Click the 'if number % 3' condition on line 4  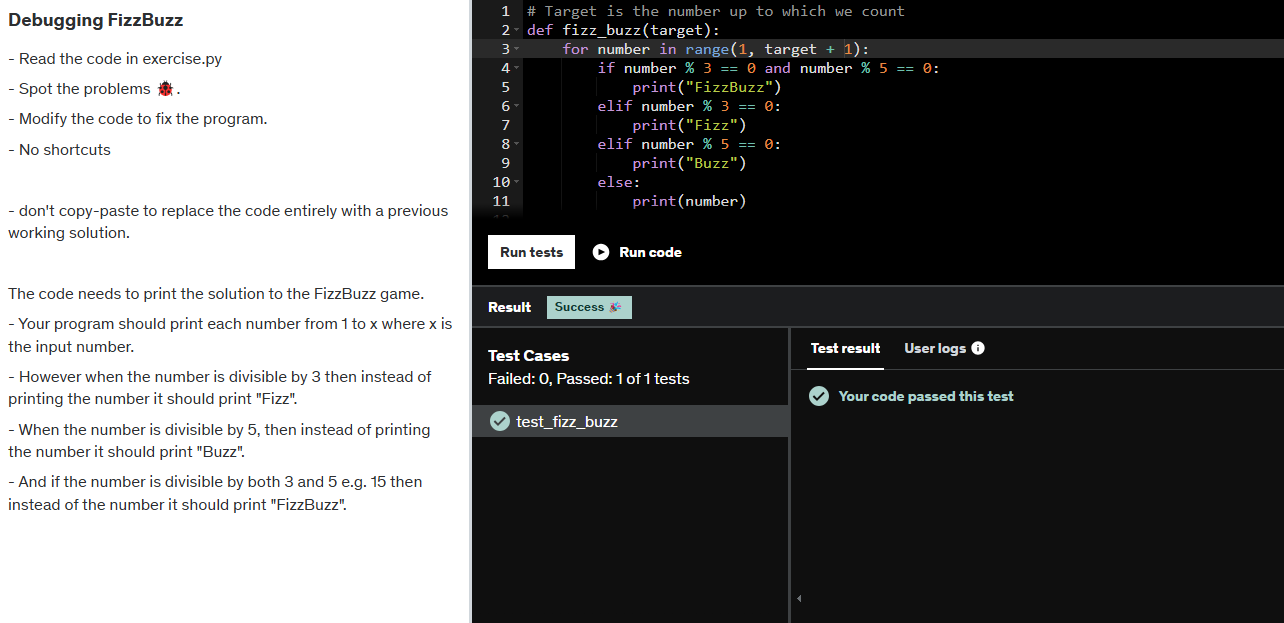(768, 68)
